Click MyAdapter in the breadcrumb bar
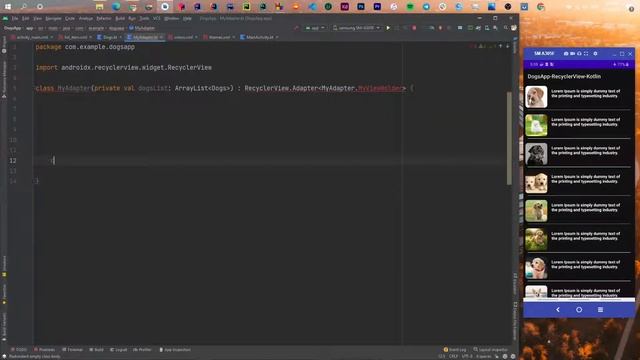The height and width of the screenshot is (360, 640). (x=142, y=28)
